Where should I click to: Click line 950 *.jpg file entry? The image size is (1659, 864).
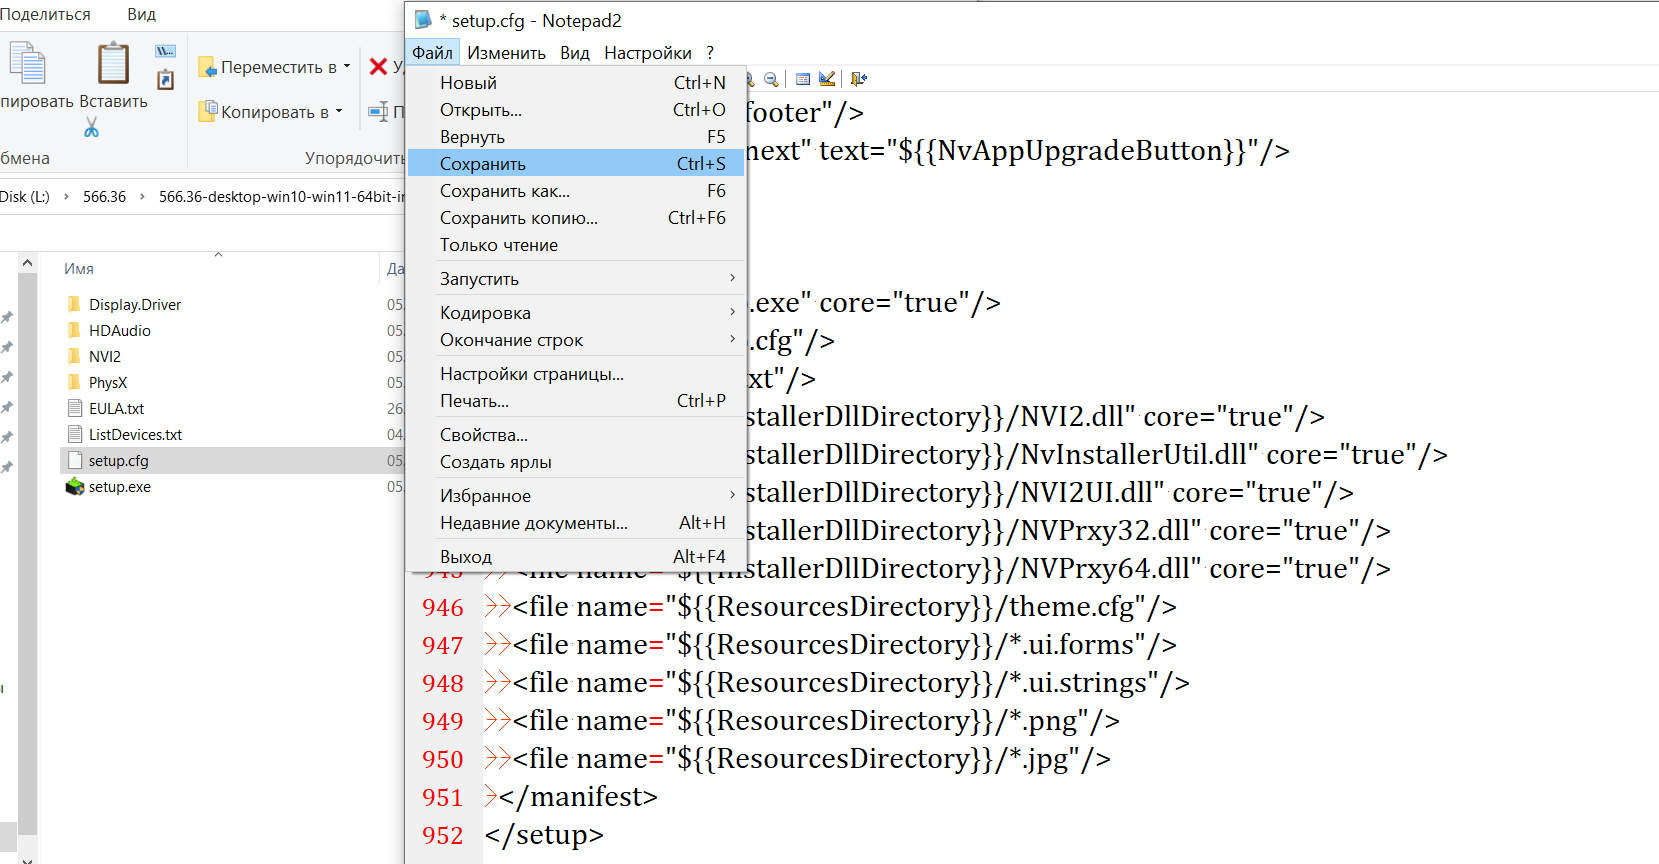click(x=812, y=758)
